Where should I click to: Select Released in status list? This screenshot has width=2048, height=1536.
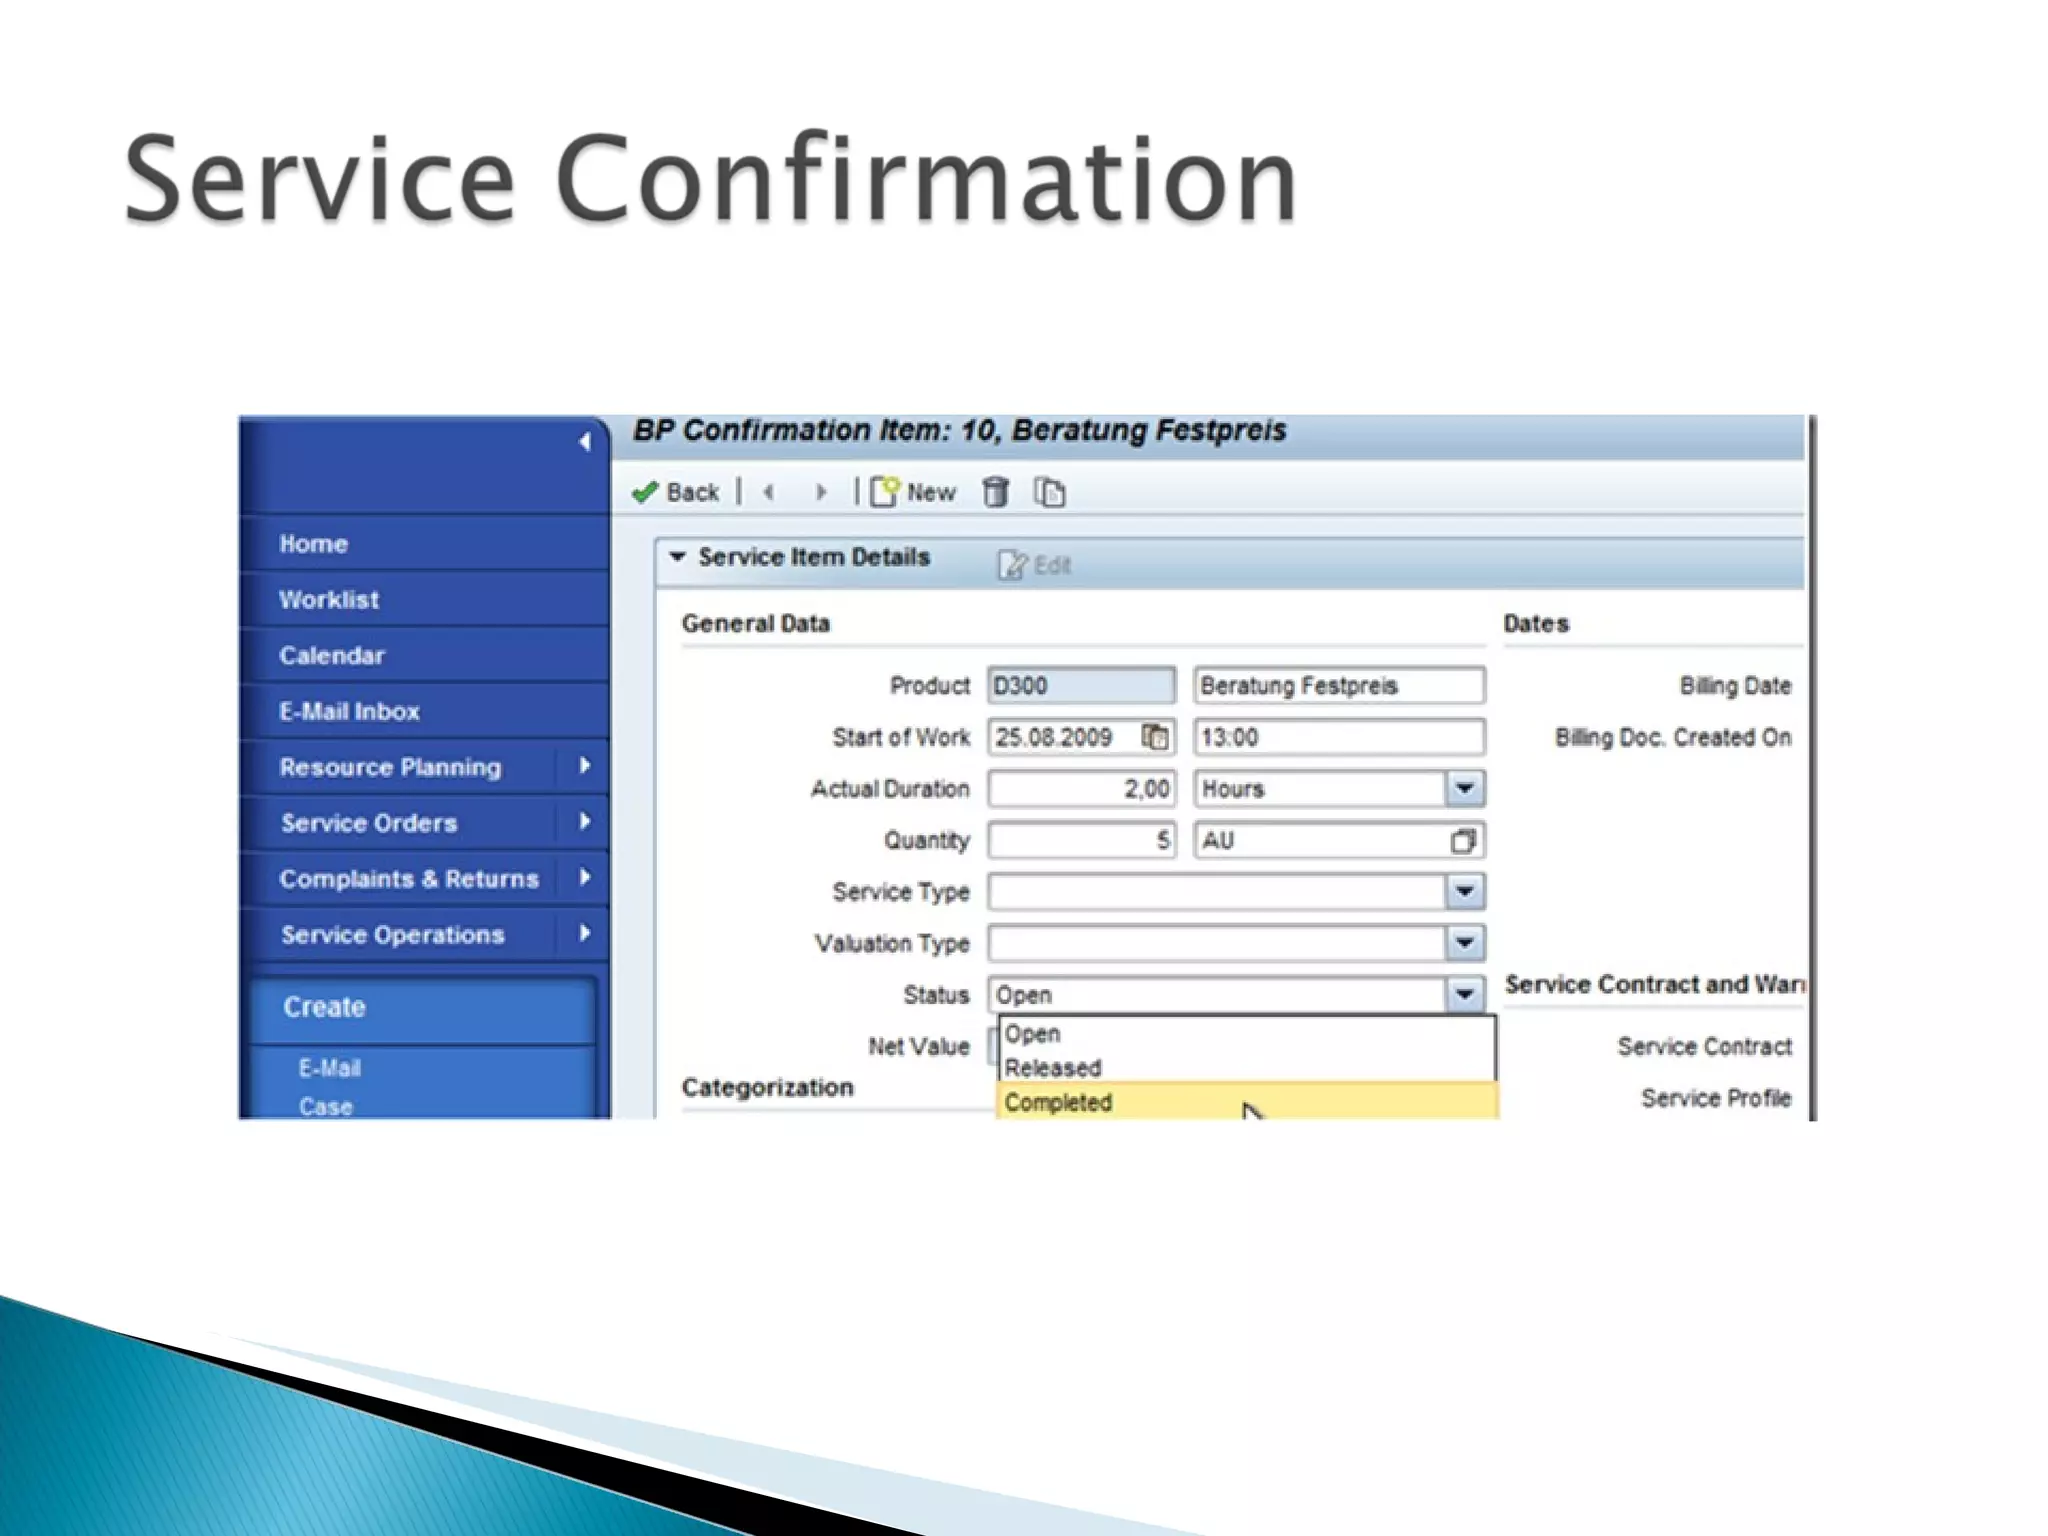point(1052,1068)
